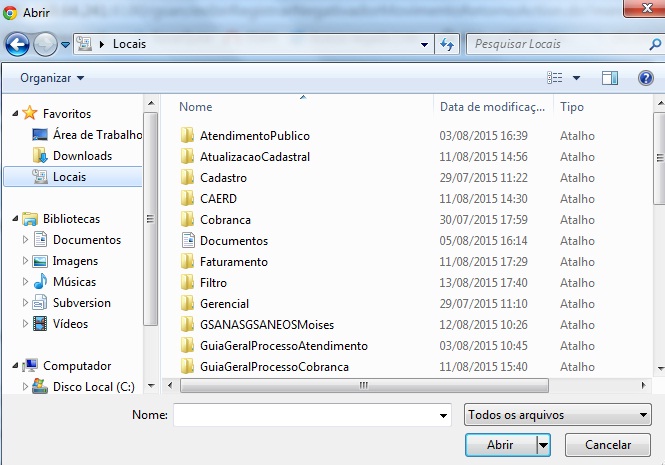Image resolution: width=665 pixels, height=465 pixels.
Task: Click the change view icon
Action: (x=554, y=78)
